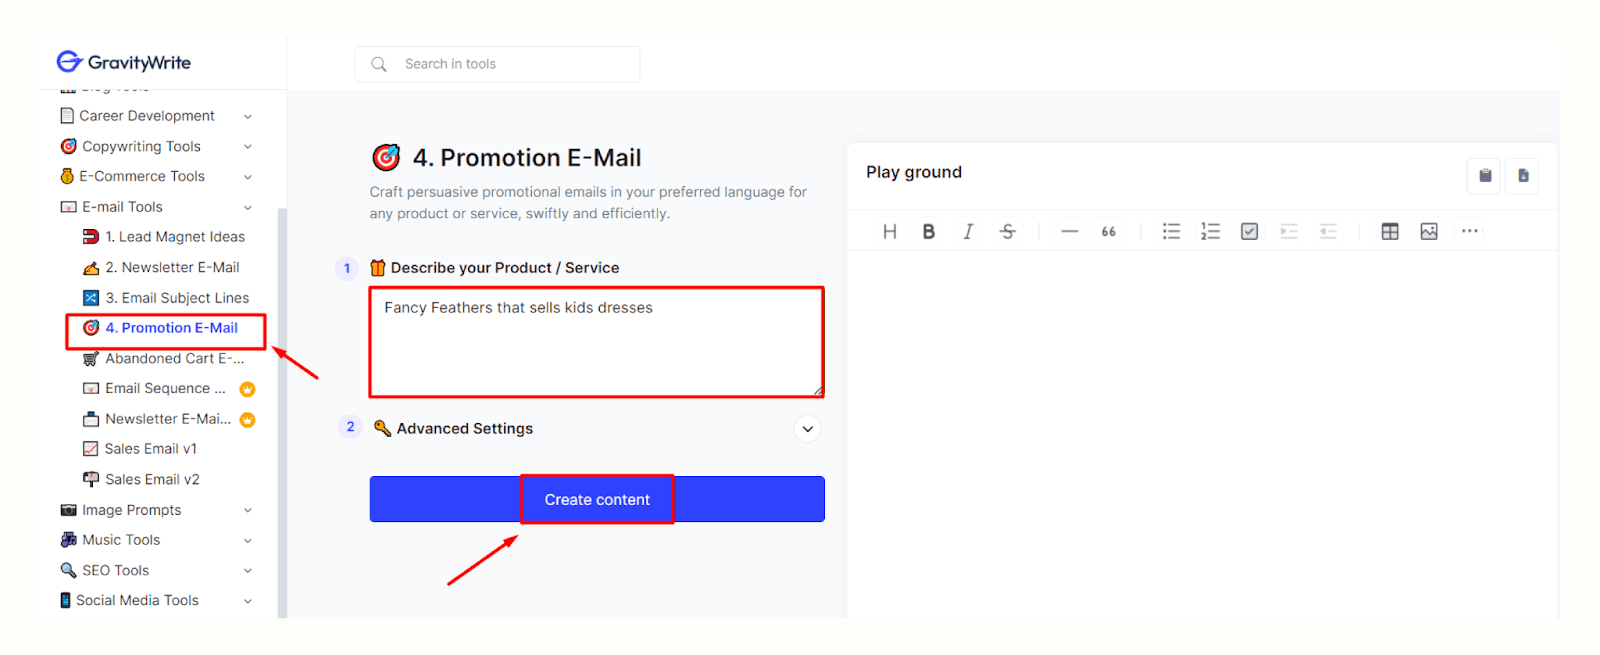1600x655 pixels.
Task: Open Sales Email v2 tool
Action: tap(141, 479)
